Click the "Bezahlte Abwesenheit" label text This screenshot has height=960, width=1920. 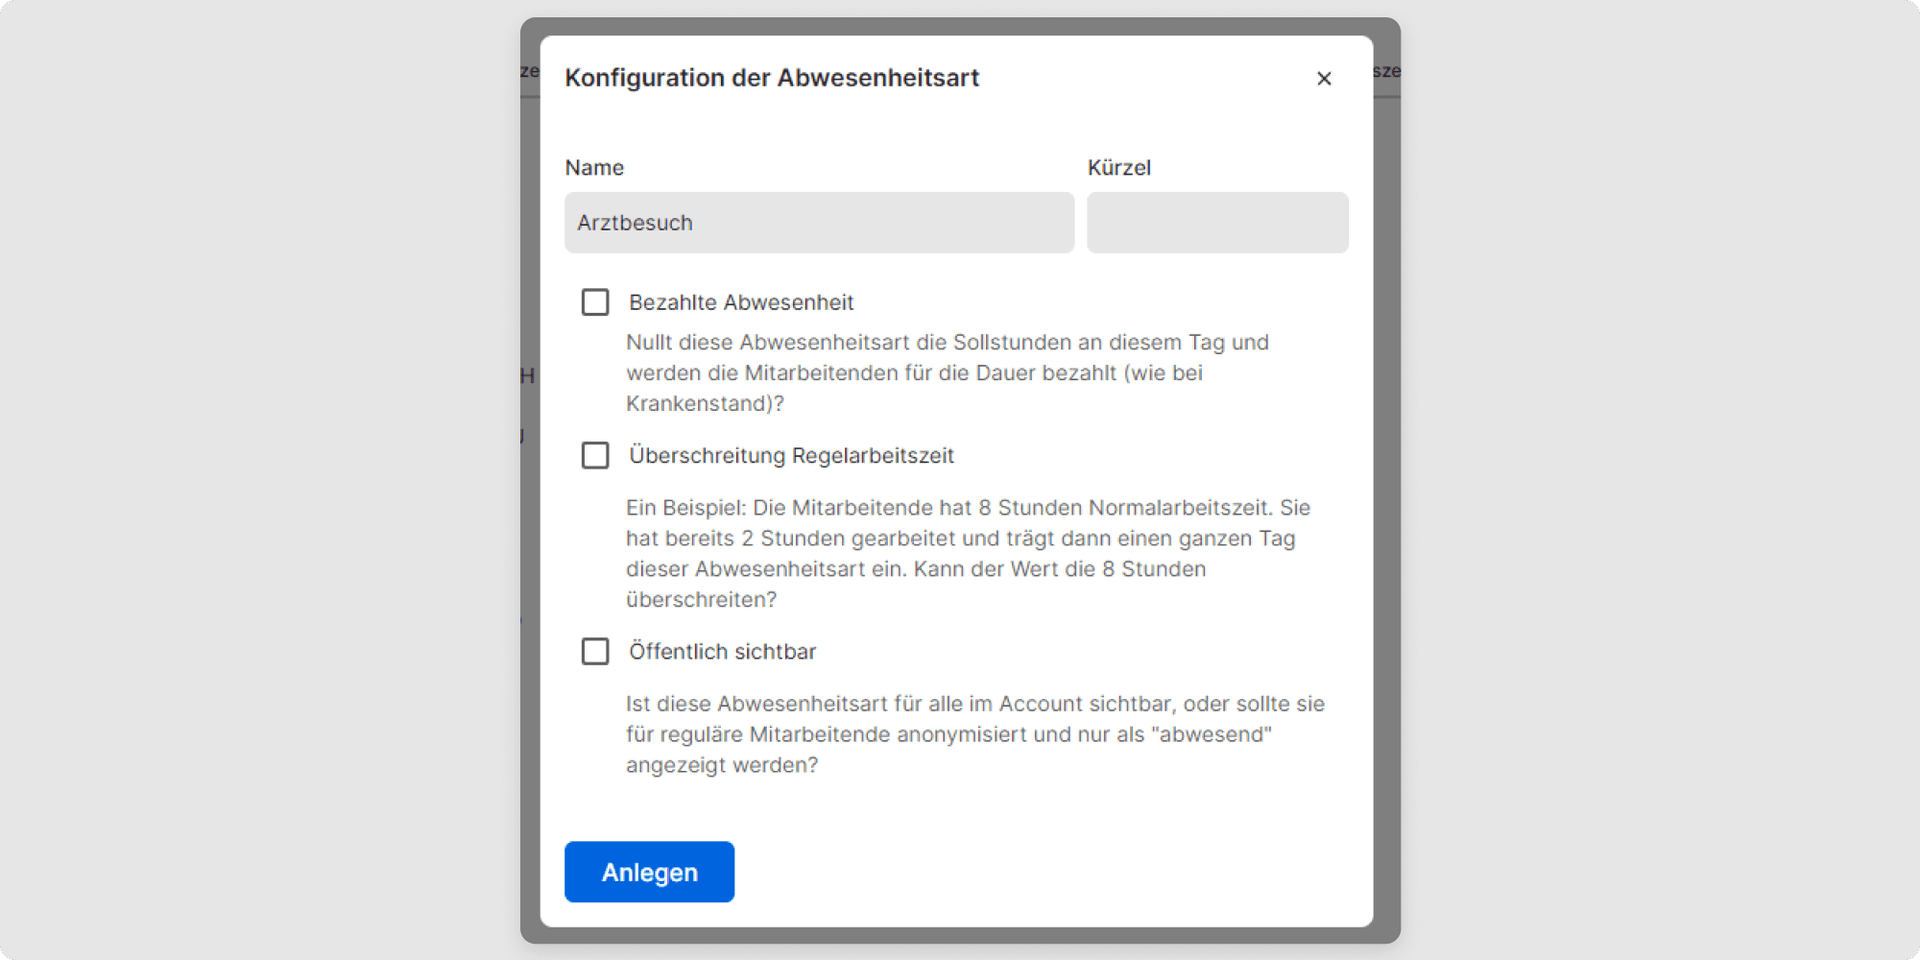tap(741, 301)
